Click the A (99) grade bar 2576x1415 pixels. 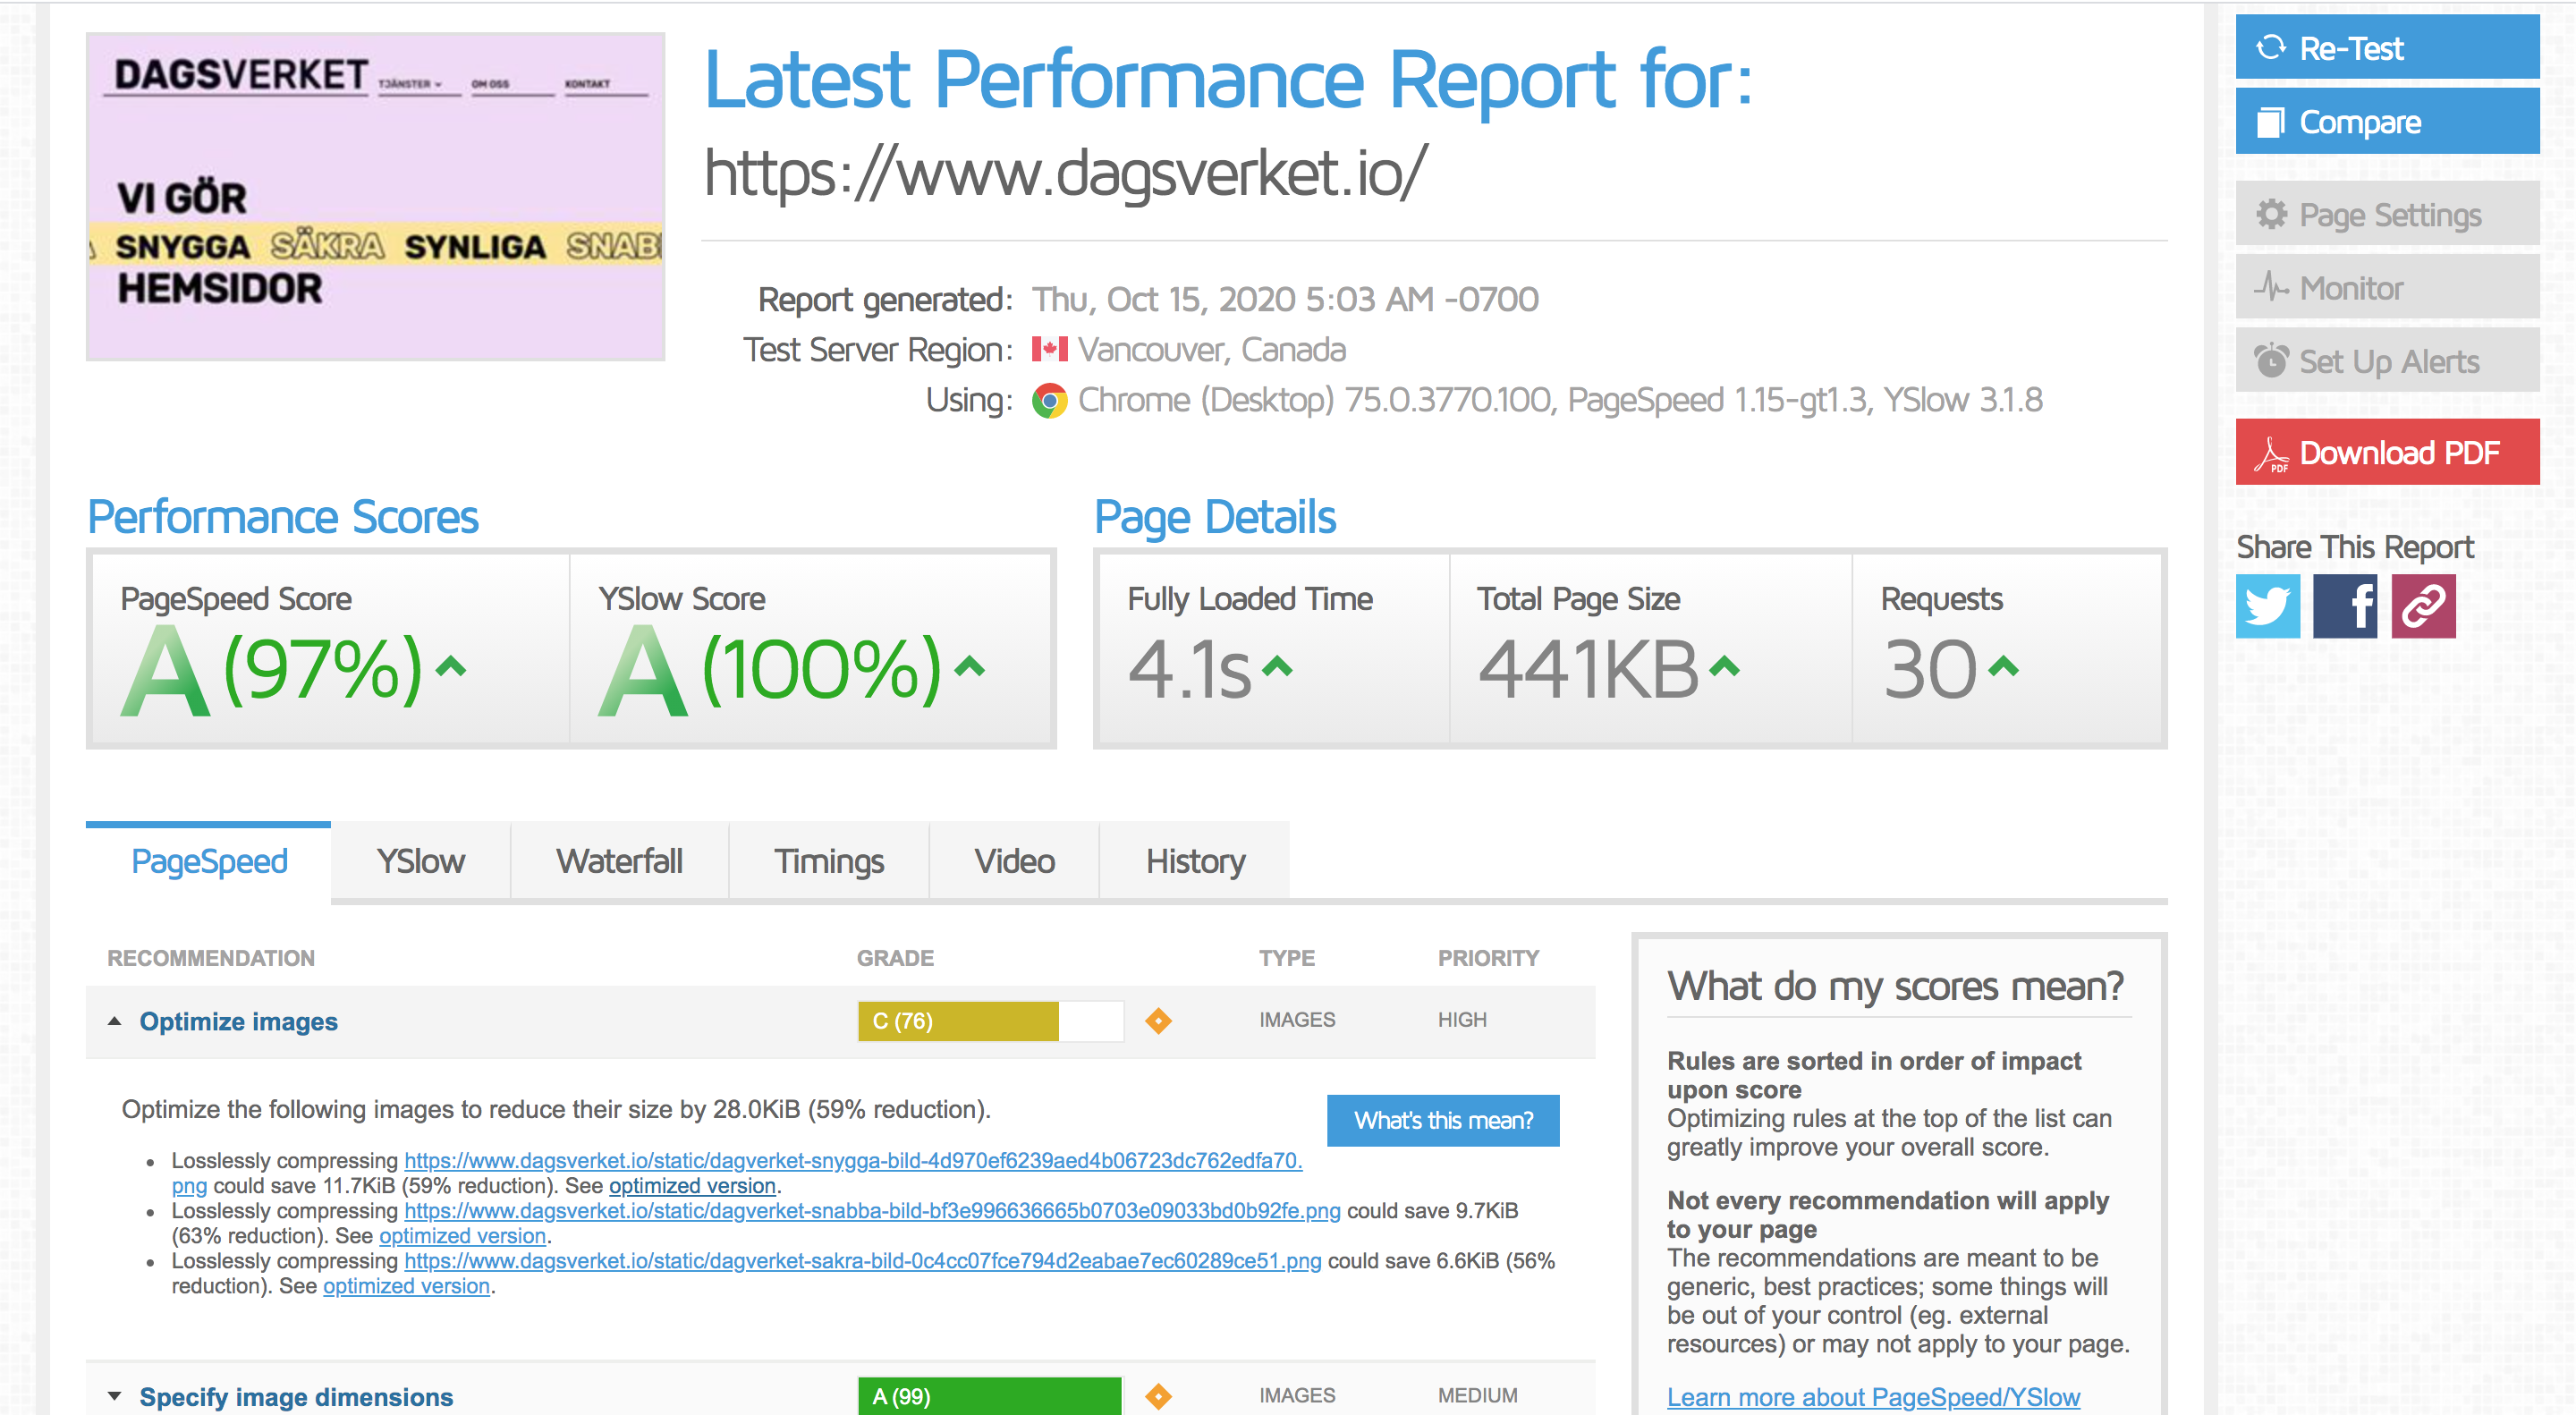pyautogui.click(x=990, y=1396)
